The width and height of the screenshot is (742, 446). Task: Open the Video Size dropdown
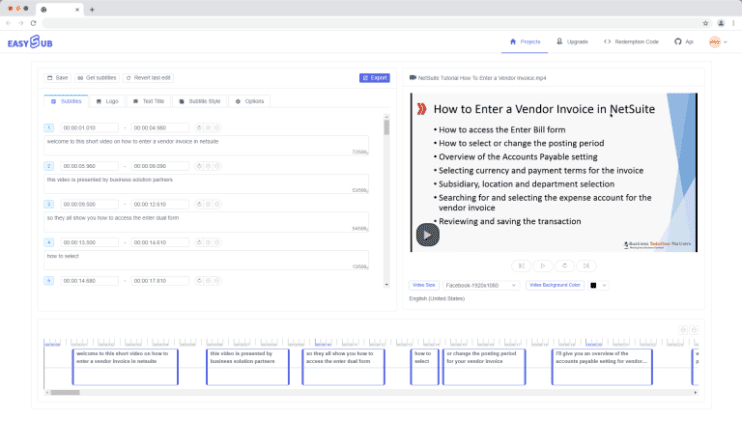click(480, 285)
